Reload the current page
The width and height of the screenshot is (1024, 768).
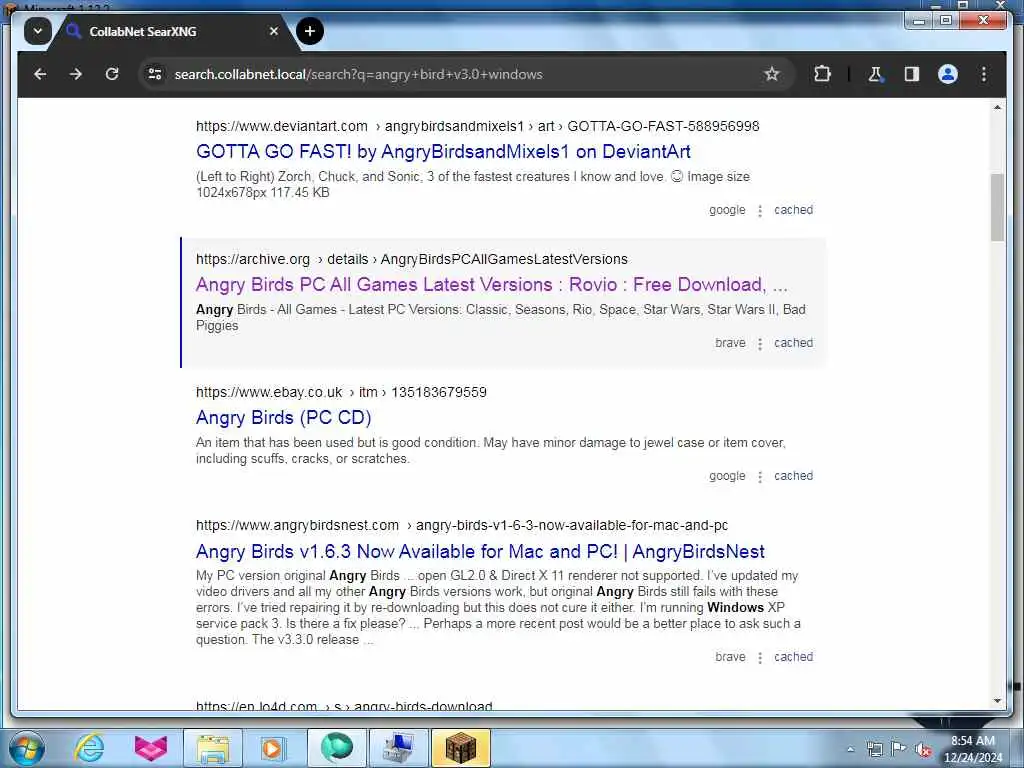point(112,74)
